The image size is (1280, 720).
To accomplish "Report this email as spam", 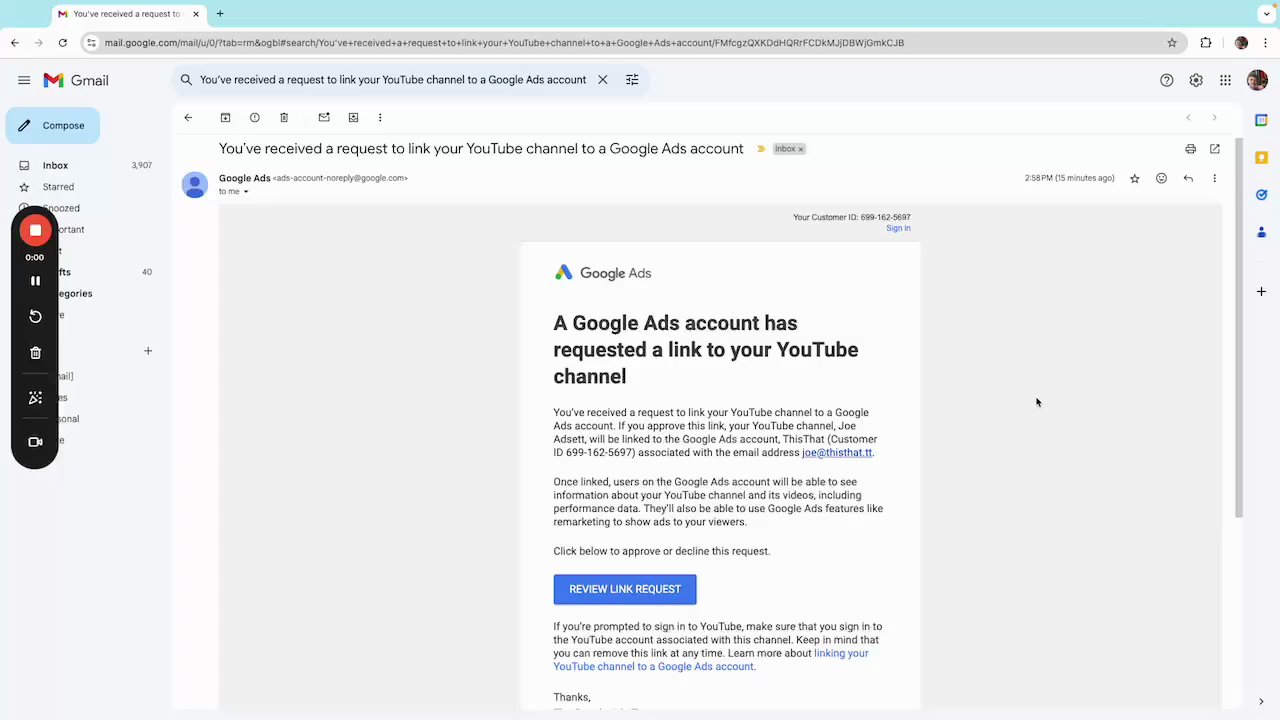I will coord(255,118).
